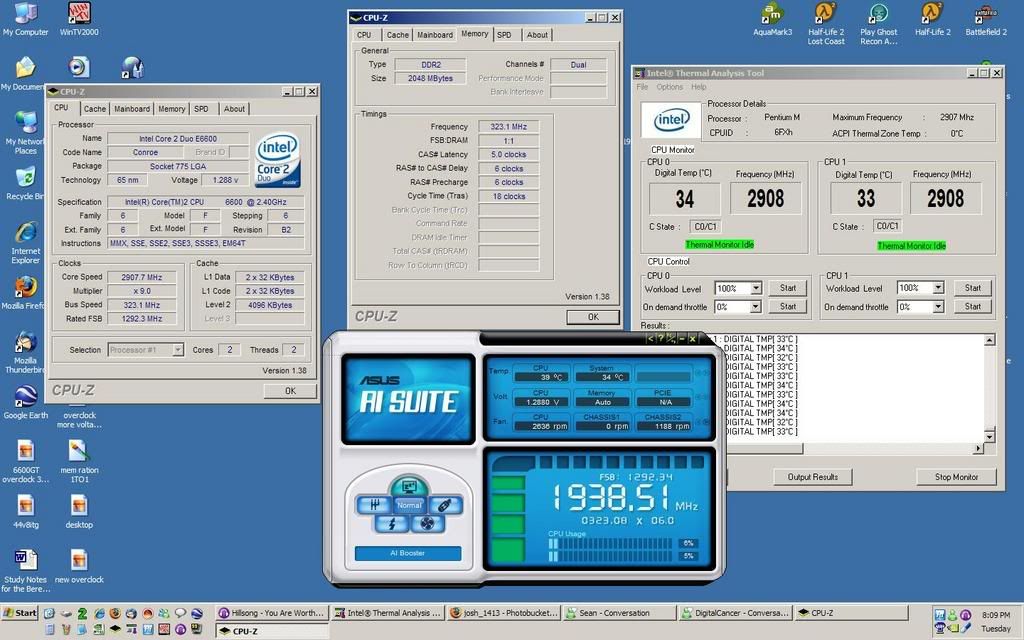Image resolution: width=1024 pixels, height=640 pixels.
Task: Click the Windows Start button
Action: coord(20,613)
